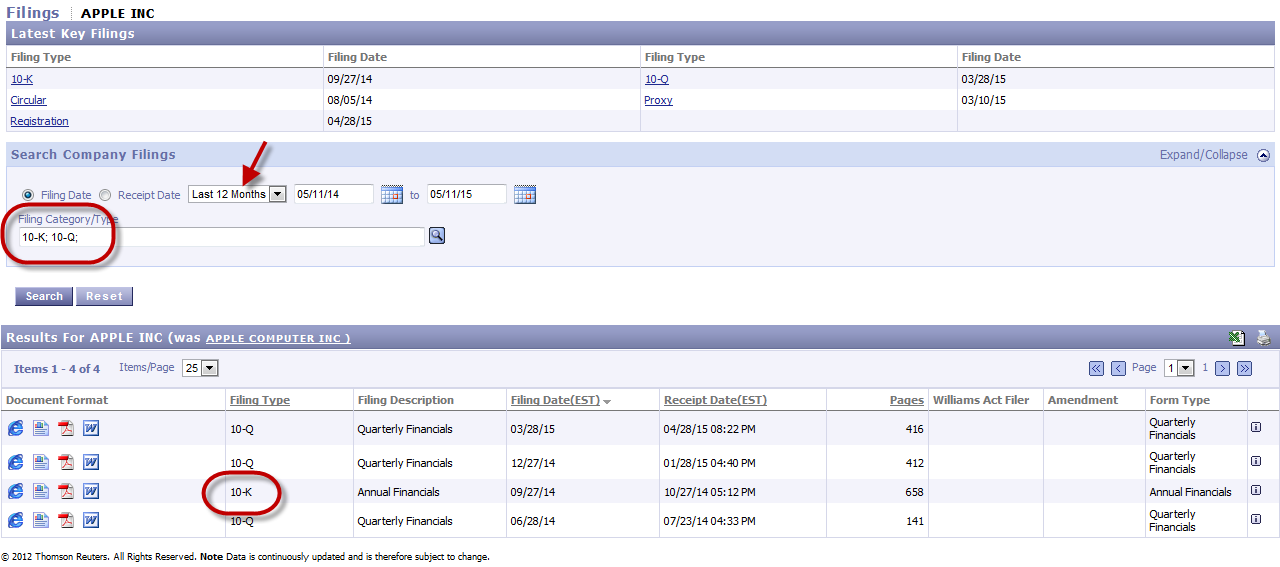Screen dimensions: 1280x567
Task: Click the Search button
Action: tap(44, 296)
